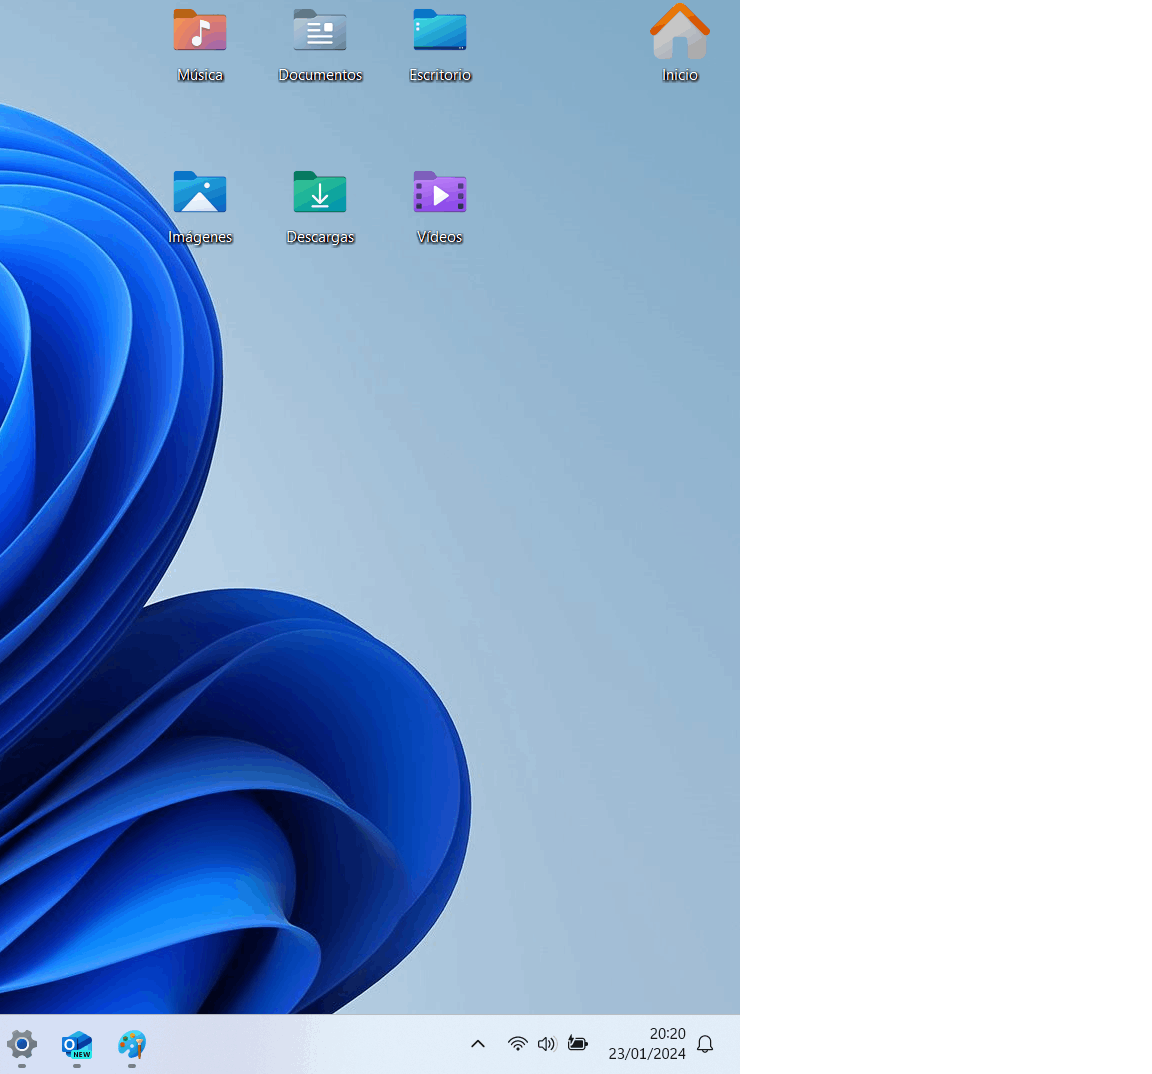This screenshot has width=1152, height=1074.
Task: Click the volume speaker icon in tray
Action: tap(547, 1044)
